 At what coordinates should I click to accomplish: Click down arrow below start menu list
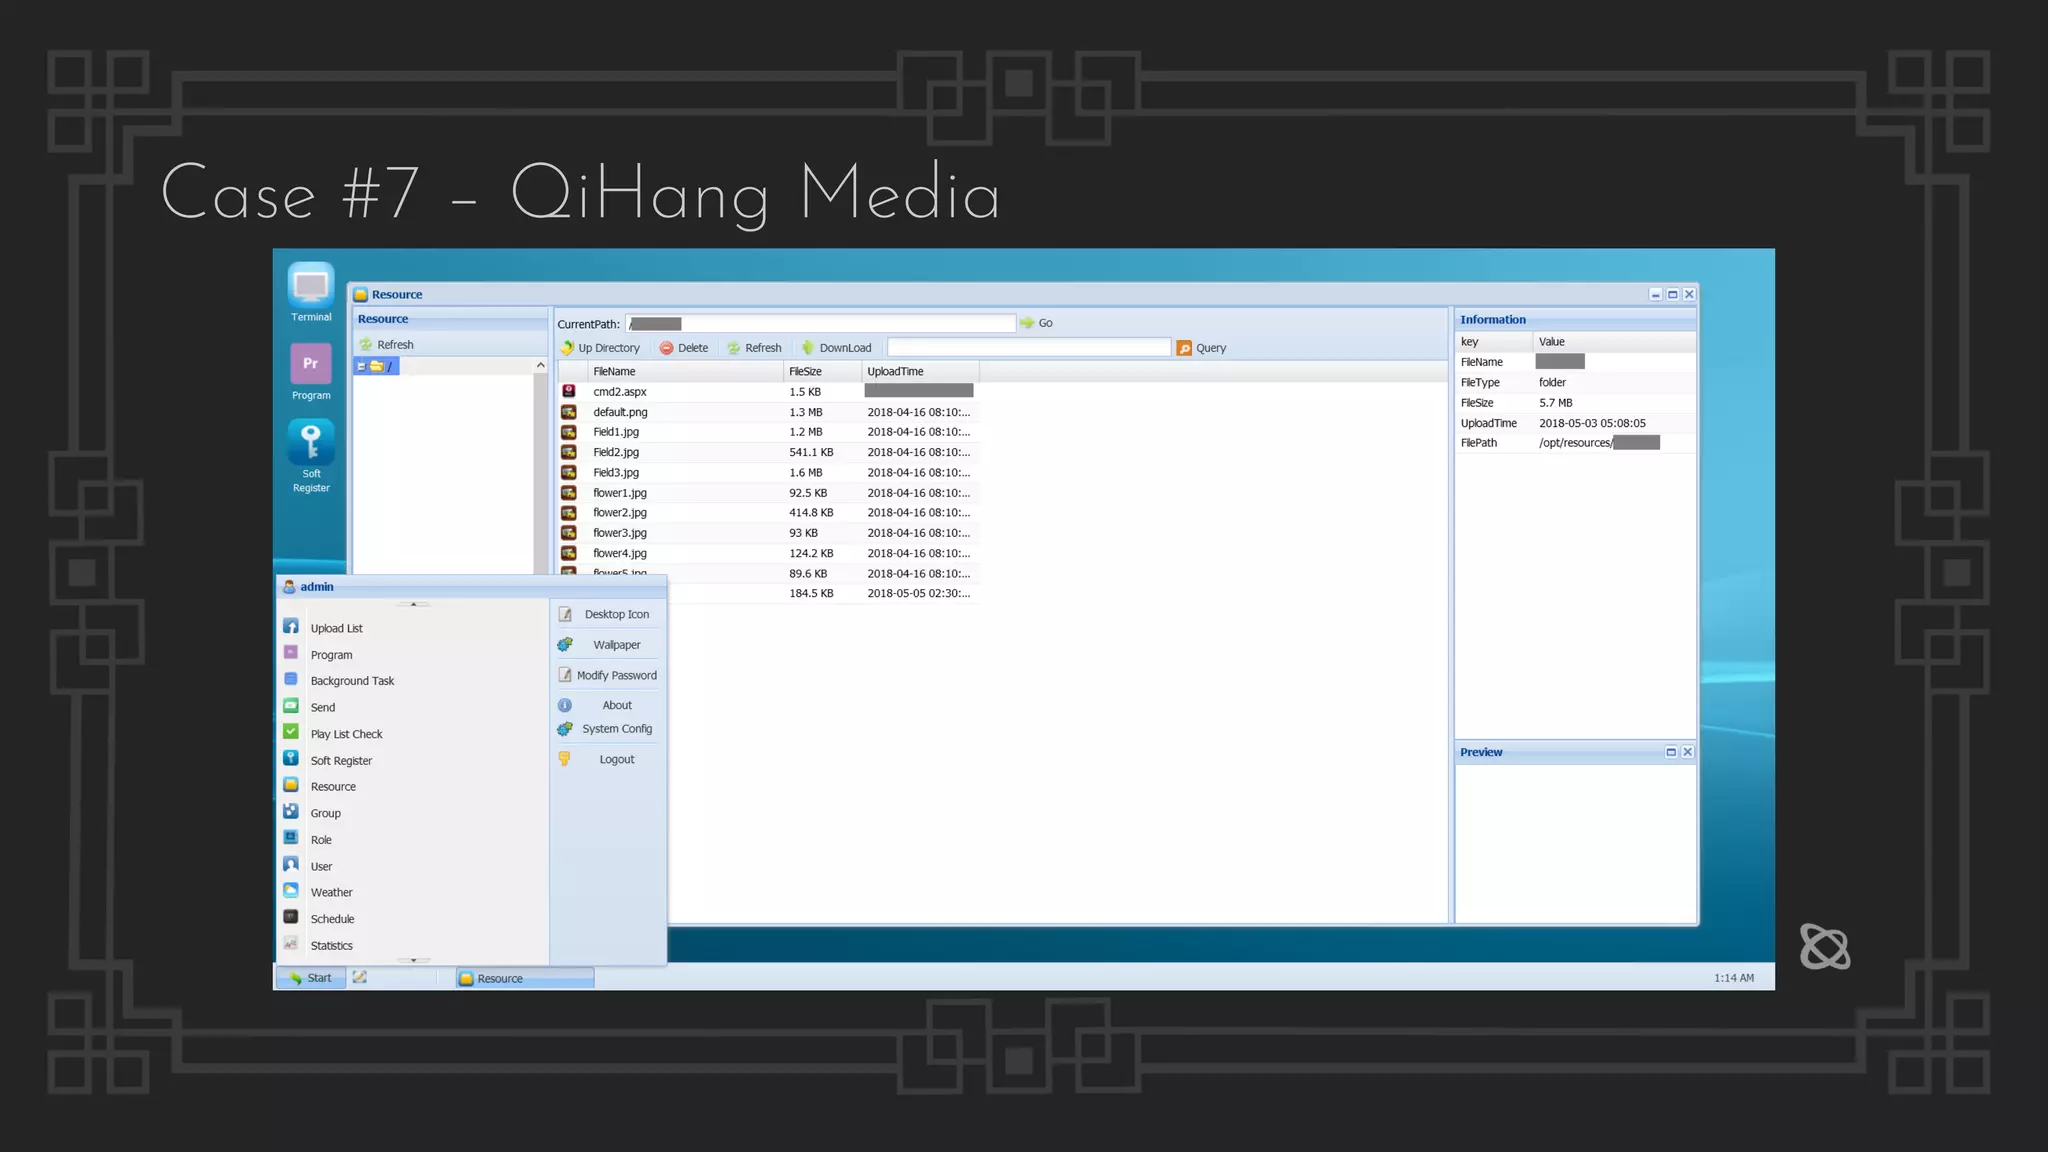[x=414, y=960]
